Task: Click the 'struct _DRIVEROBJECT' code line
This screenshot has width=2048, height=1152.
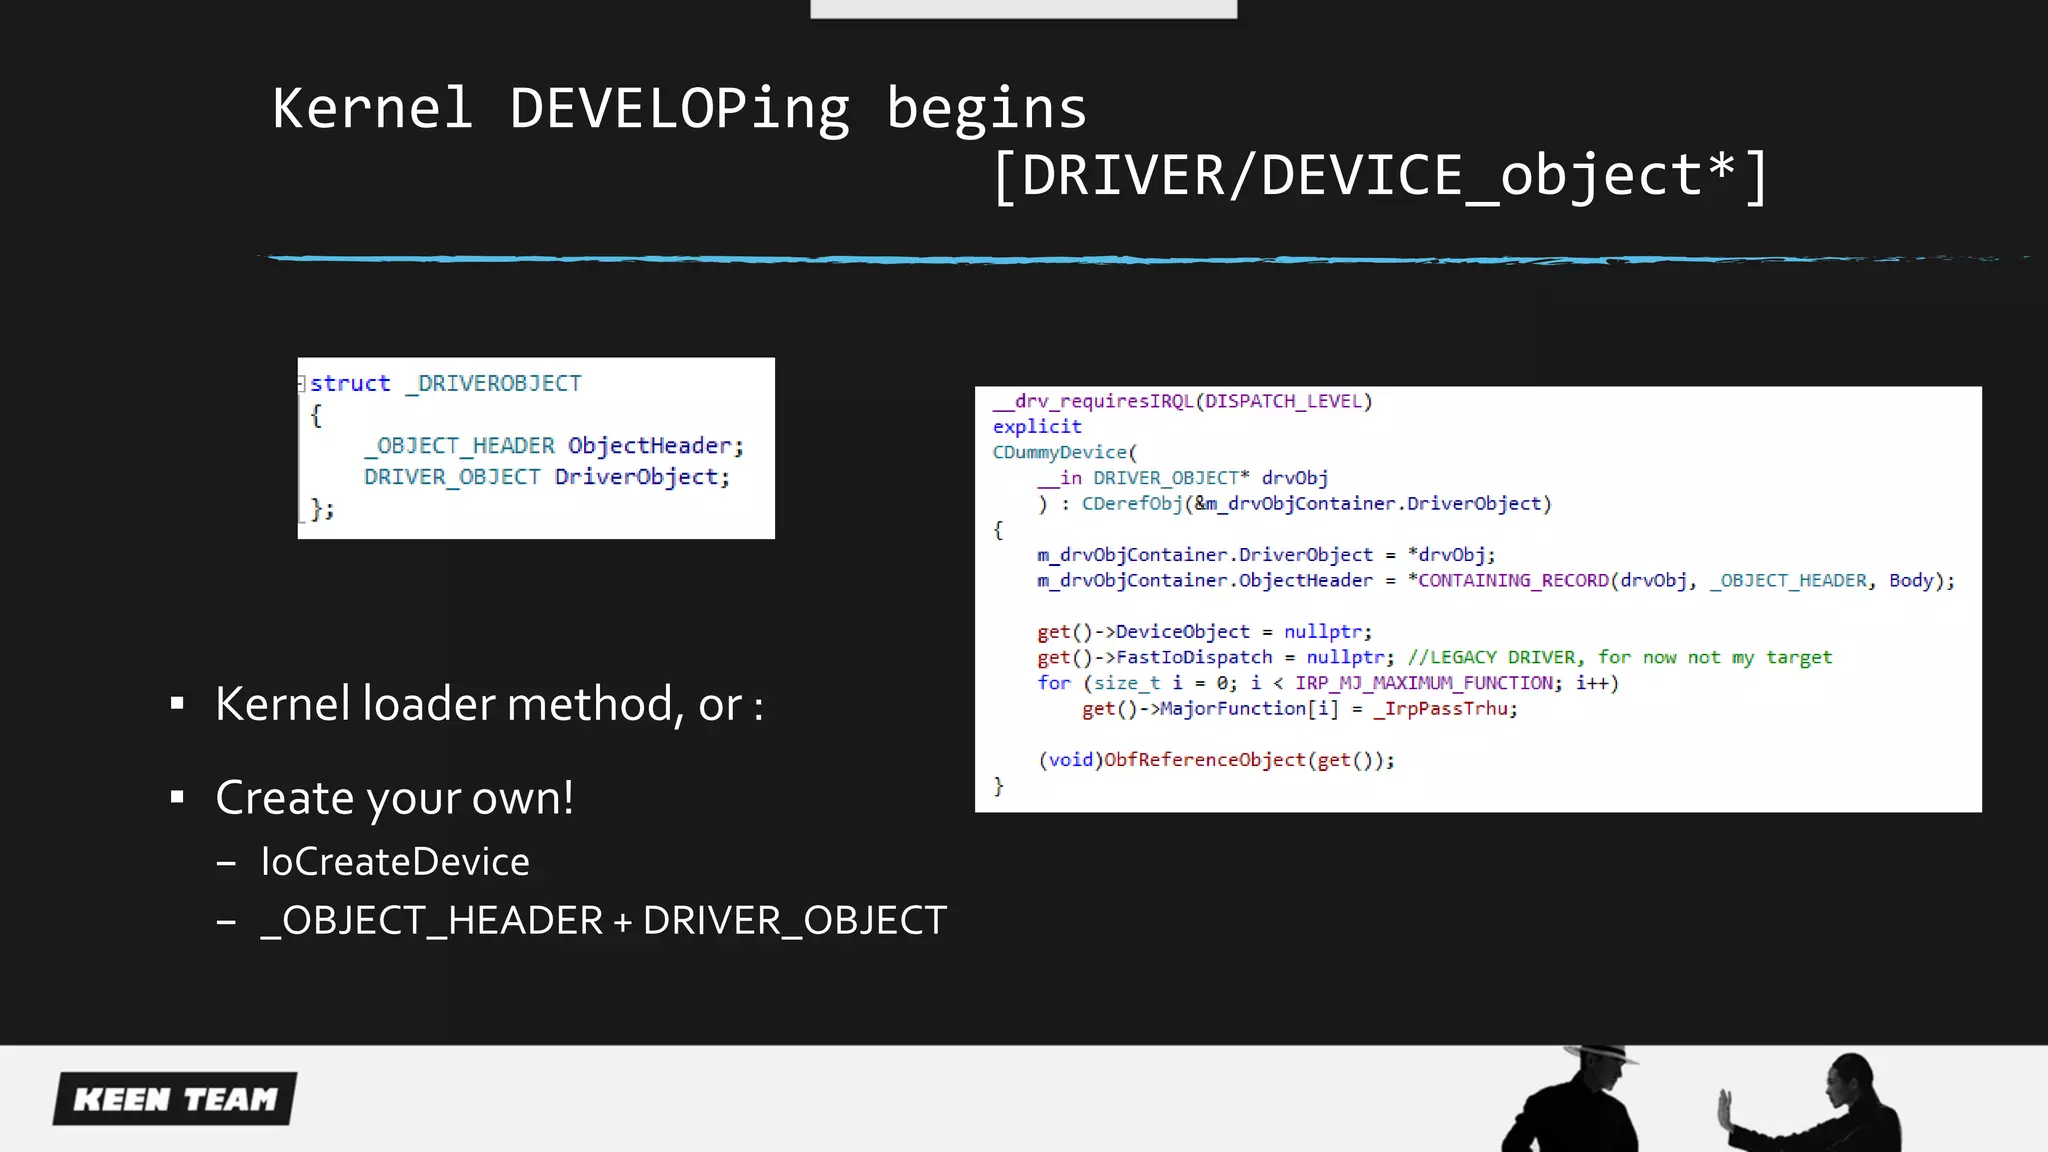Action: (x=445, y=383)
